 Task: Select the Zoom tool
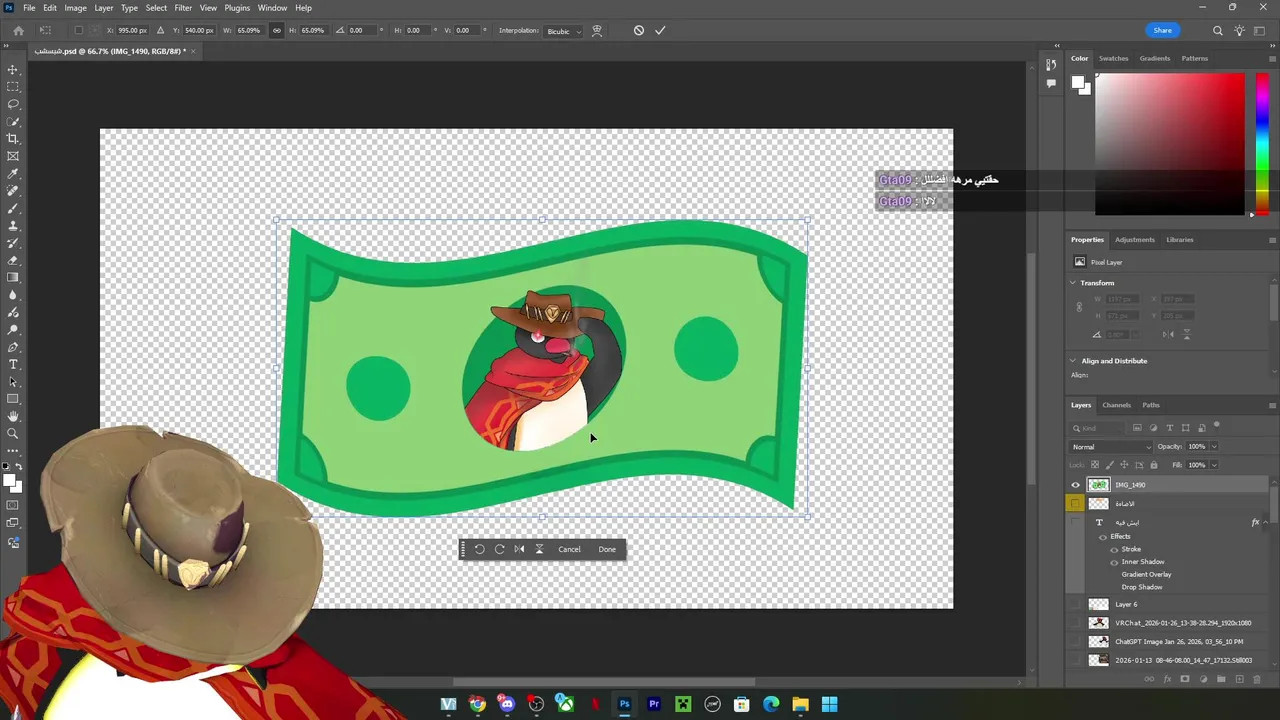point(13,434)
